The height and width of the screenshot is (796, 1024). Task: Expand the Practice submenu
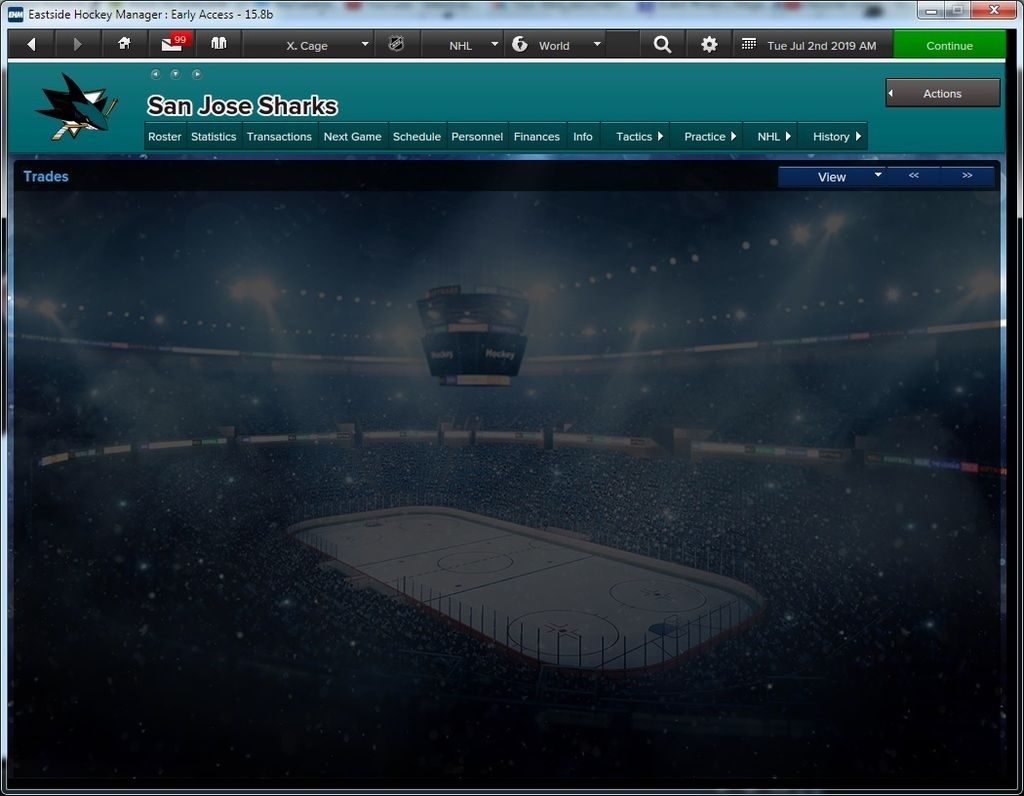pos(707,136)
